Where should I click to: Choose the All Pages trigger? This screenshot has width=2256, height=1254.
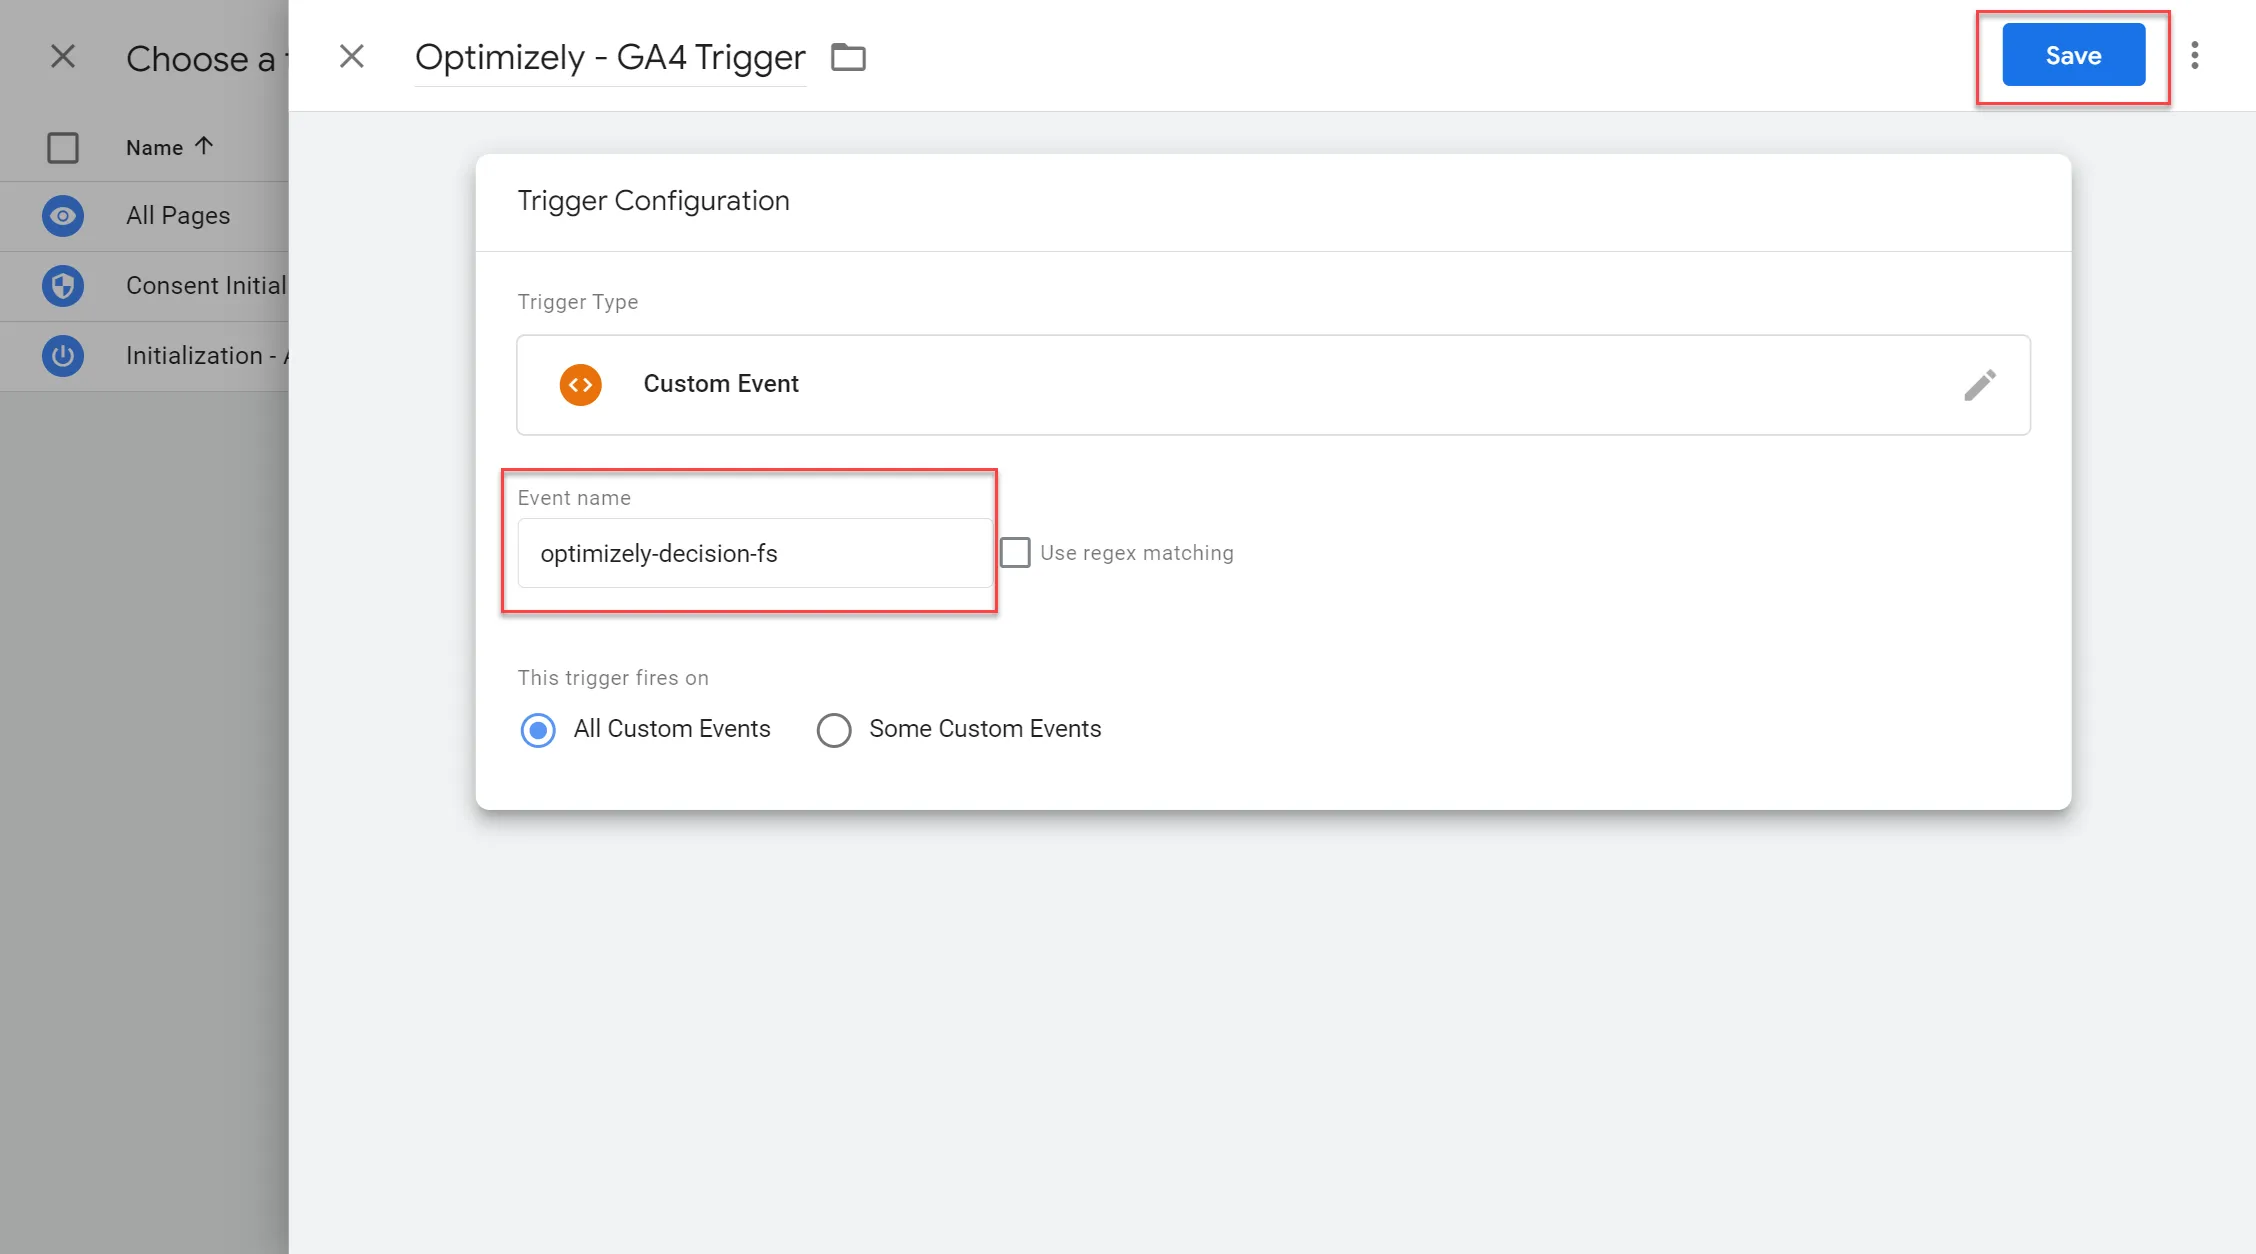click(x=144, y=216)
